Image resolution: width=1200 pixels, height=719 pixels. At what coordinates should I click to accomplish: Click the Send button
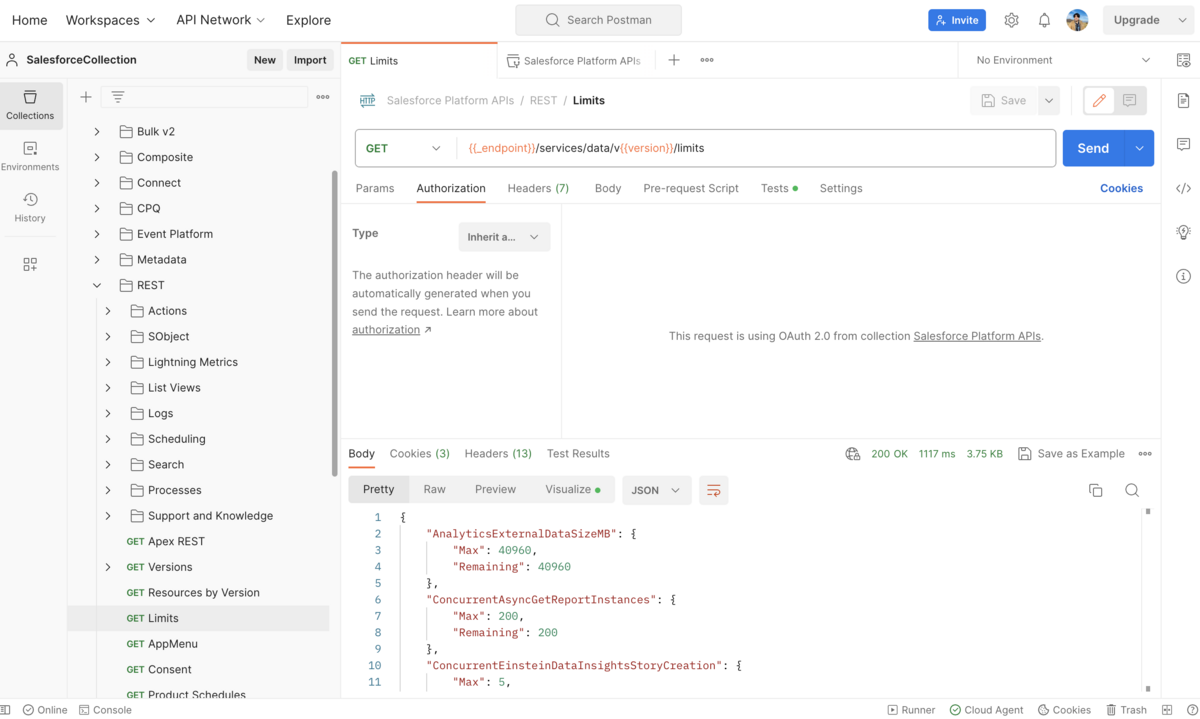tap(1093, 148)
